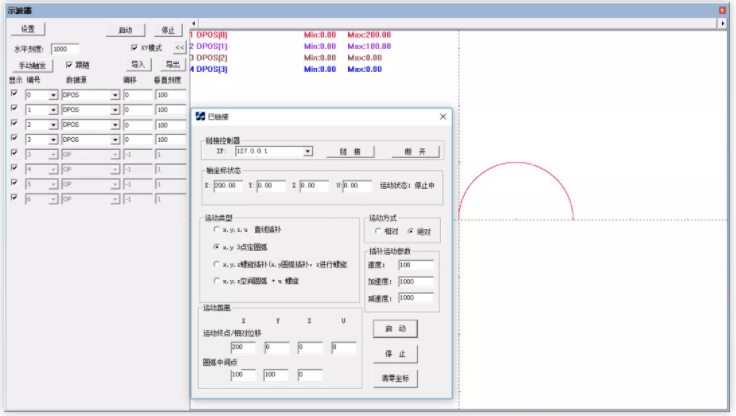
Task: Uncheck the display checkbox for channel row 1
Action: (14, 108)
